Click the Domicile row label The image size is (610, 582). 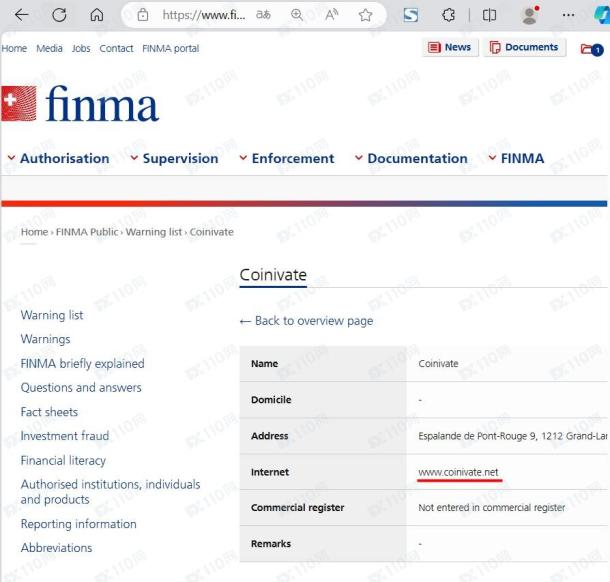click(x=271, y=400)
